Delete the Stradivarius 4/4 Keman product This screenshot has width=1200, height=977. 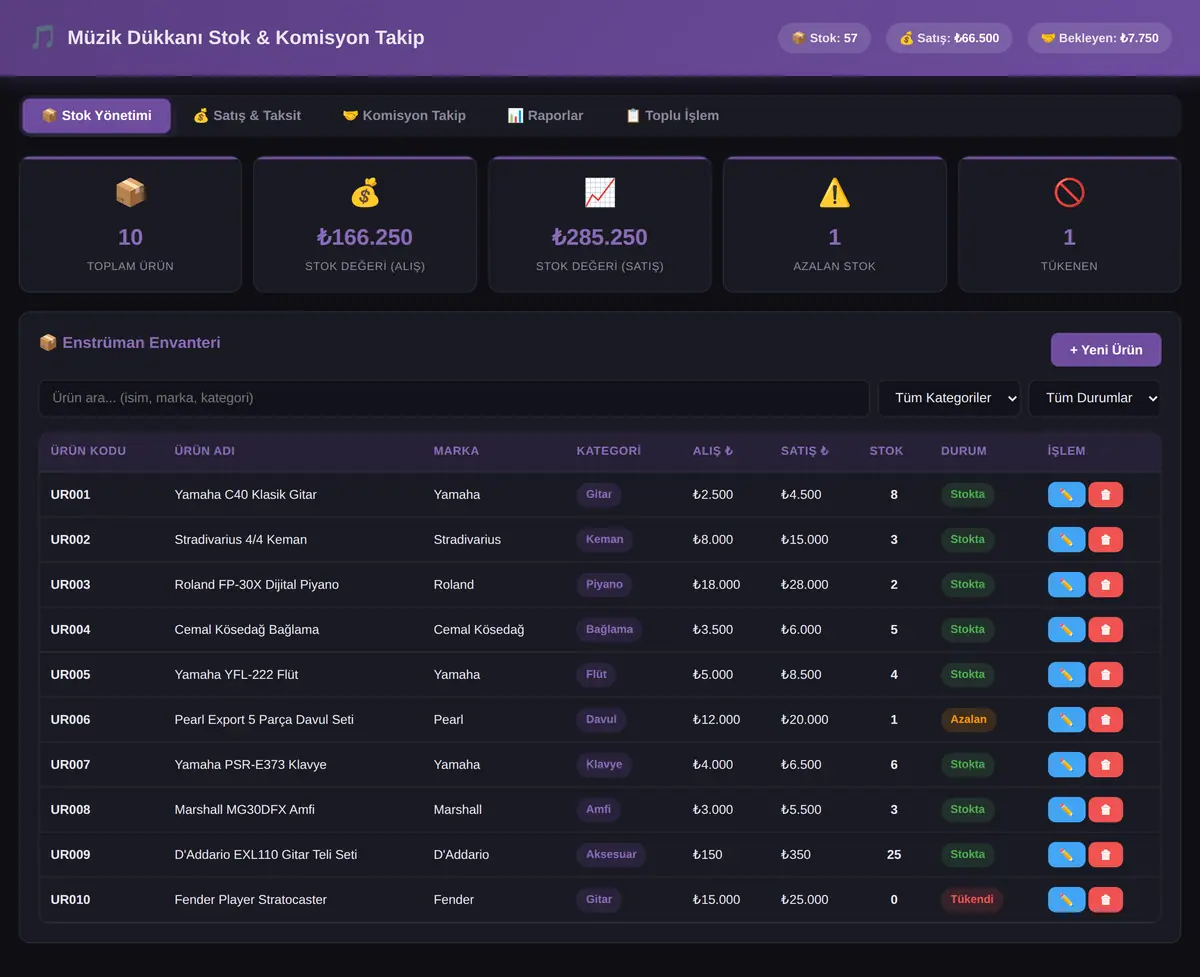1105,540
